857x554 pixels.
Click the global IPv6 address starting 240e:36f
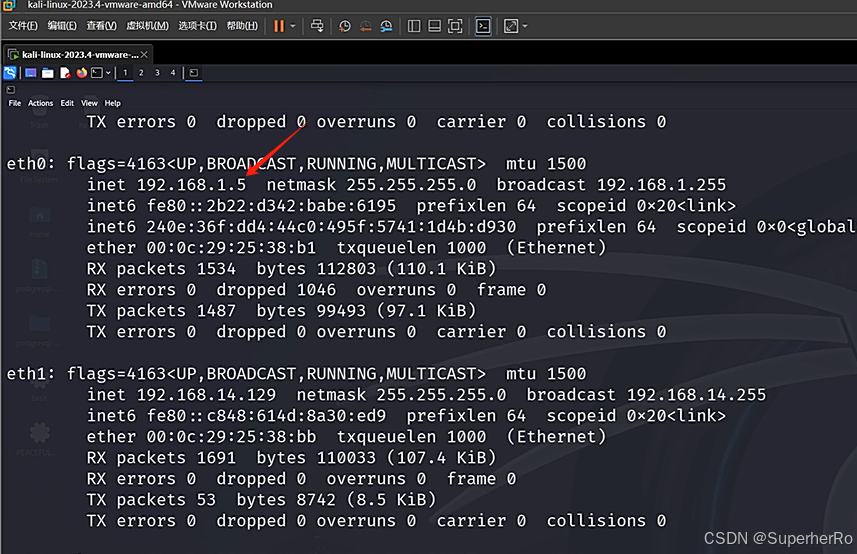(x=331, y=227)
